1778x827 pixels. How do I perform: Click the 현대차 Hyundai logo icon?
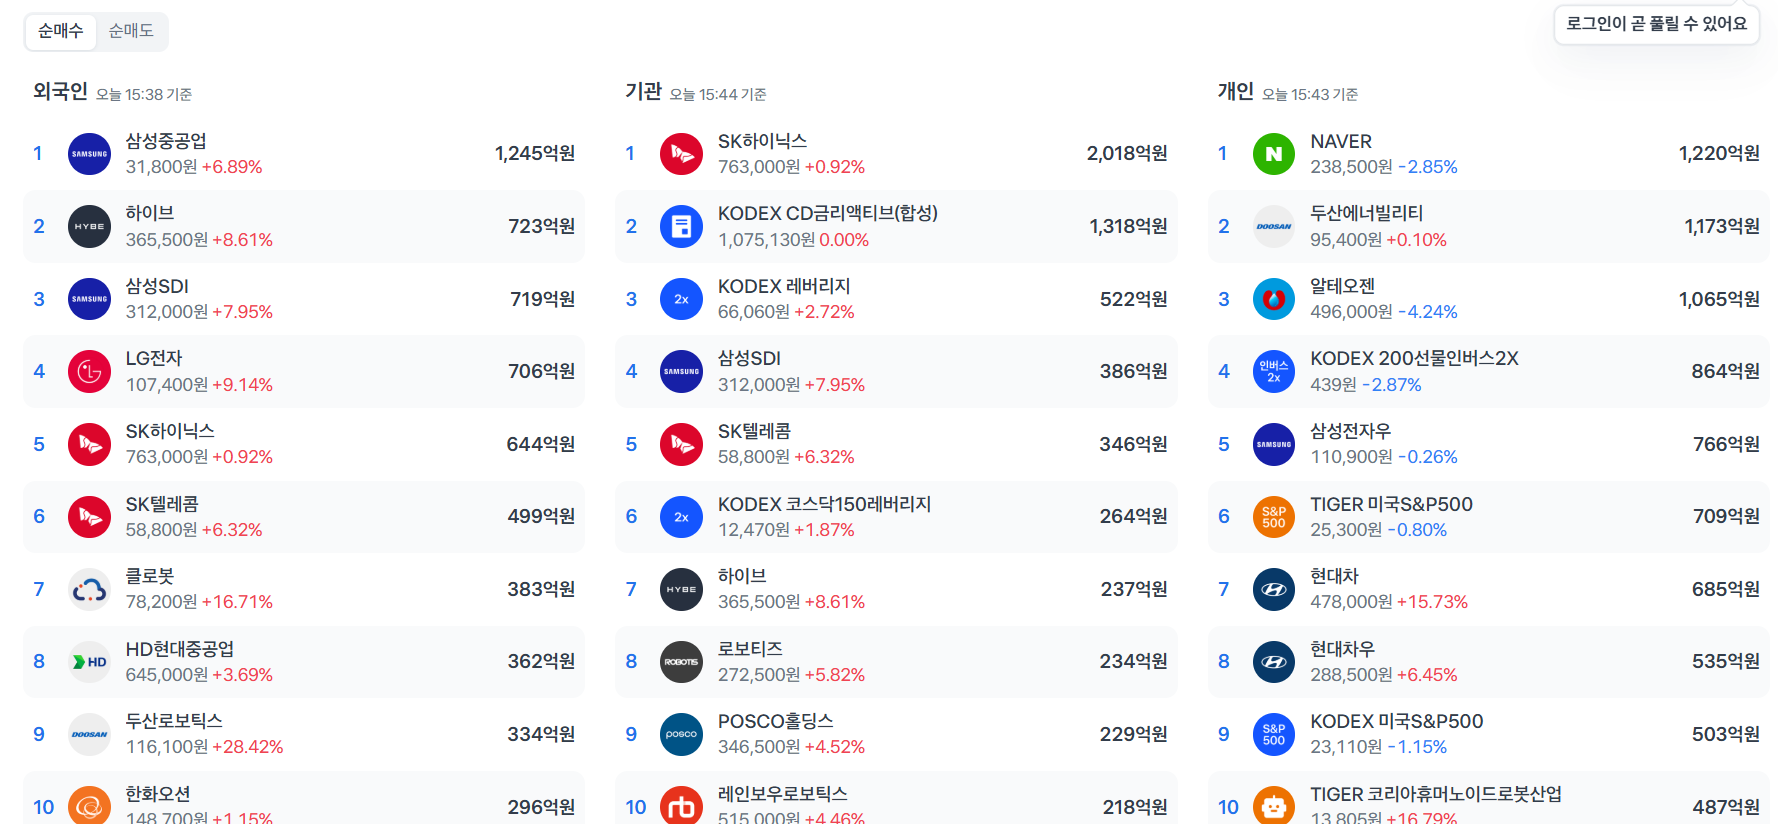(x=1273, y=590)
